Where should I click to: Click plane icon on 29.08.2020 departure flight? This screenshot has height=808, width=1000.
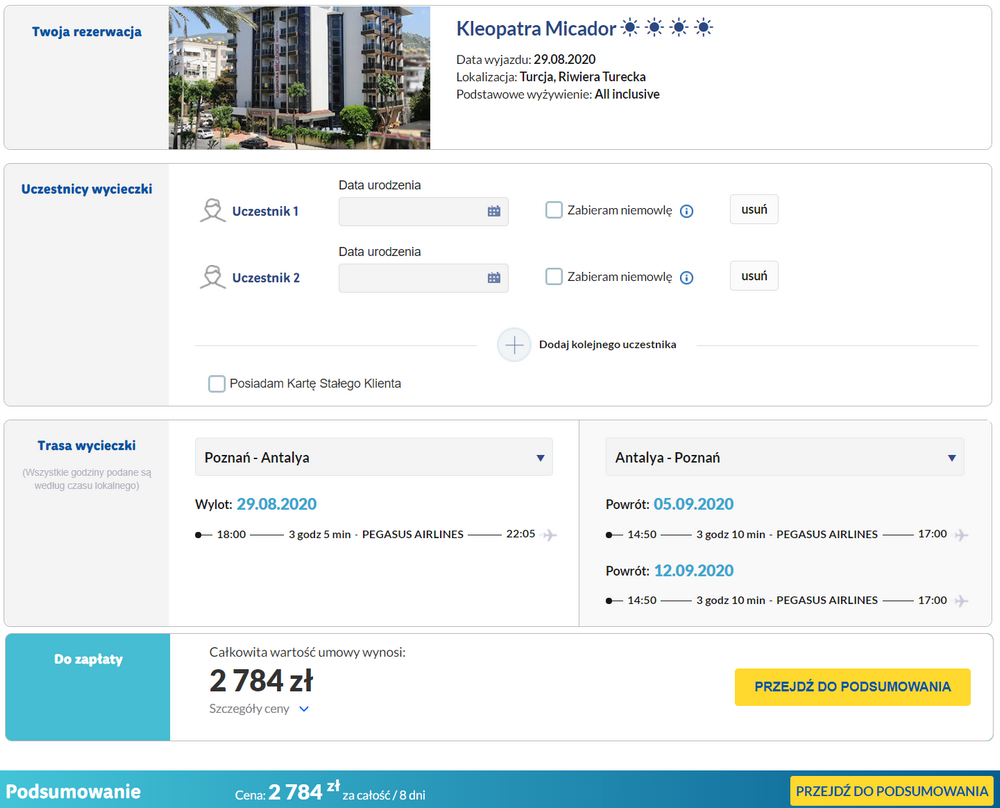click(549, 534)
